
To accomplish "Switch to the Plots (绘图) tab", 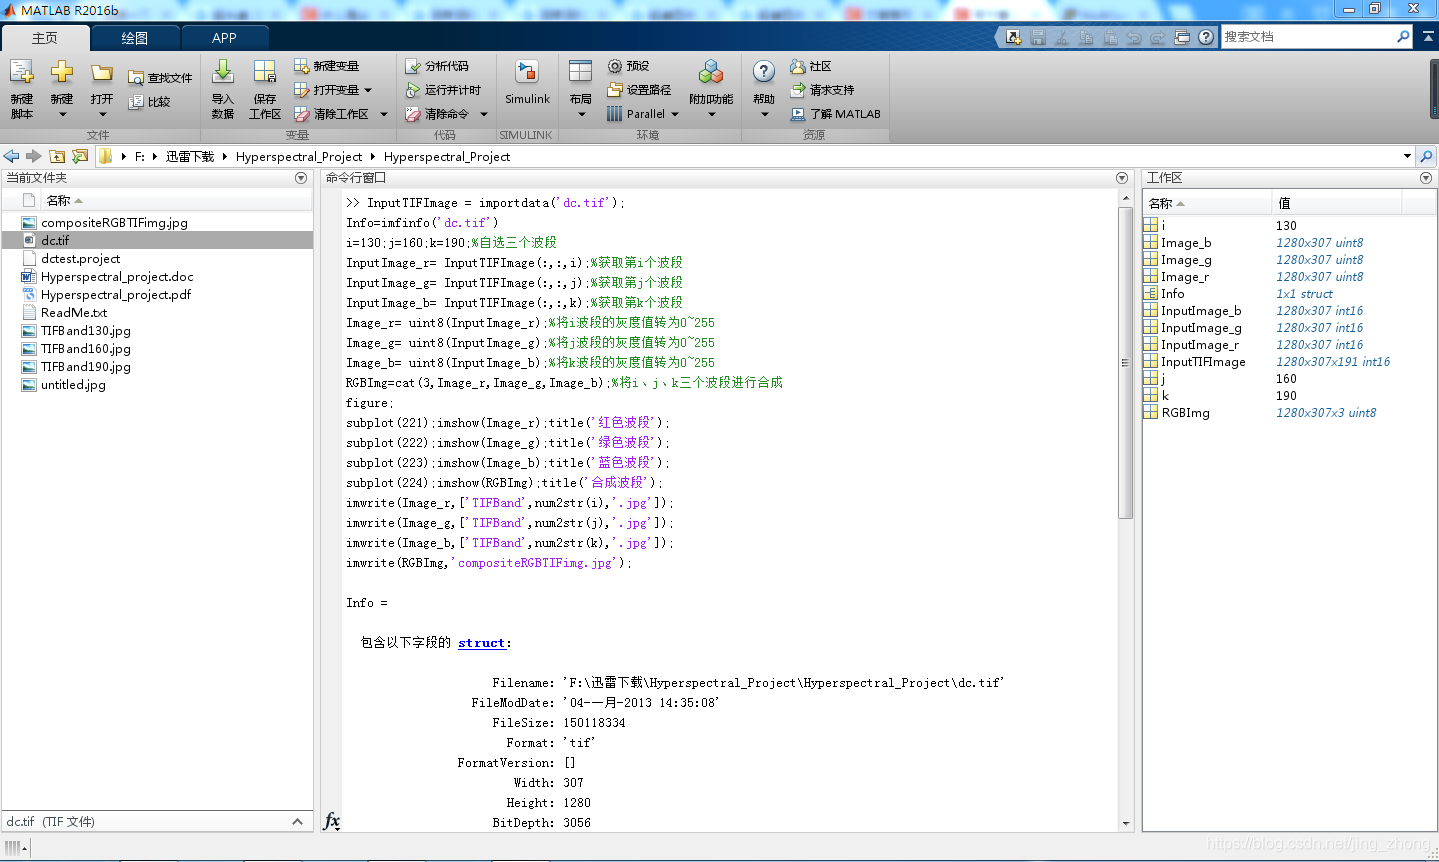I will [135, 38].
